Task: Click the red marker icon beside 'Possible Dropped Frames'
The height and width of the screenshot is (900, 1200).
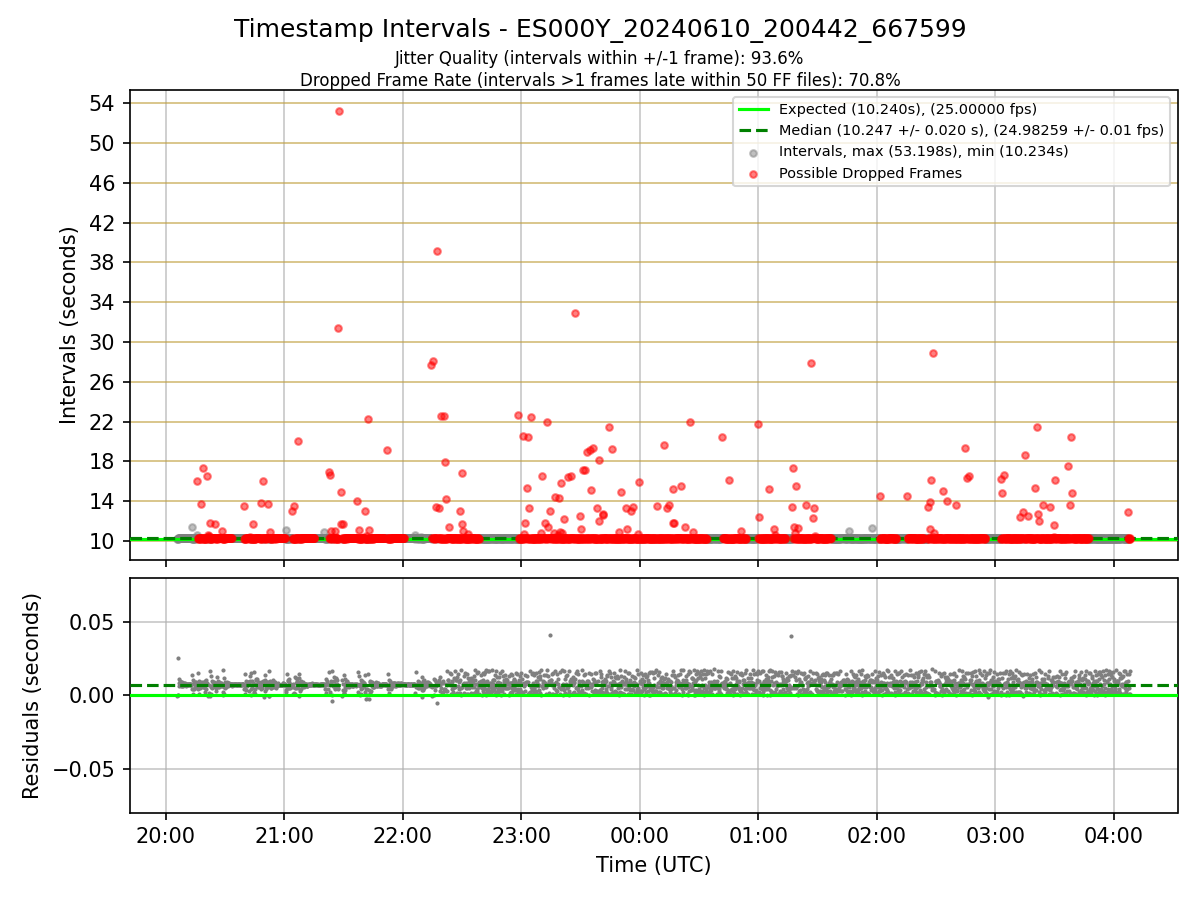Action: point(754,173)
